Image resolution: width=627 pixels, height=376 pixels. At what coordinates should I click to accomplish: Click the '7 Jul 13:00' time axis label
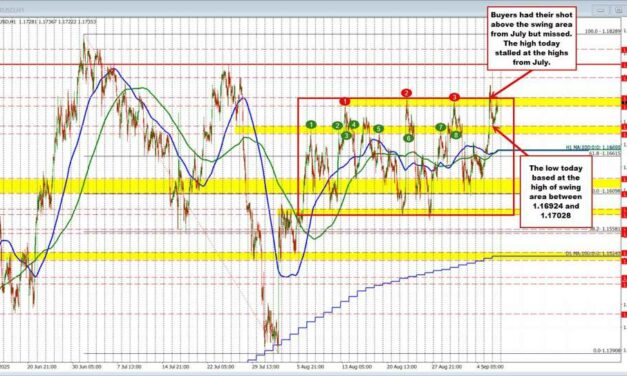point(129,366)
